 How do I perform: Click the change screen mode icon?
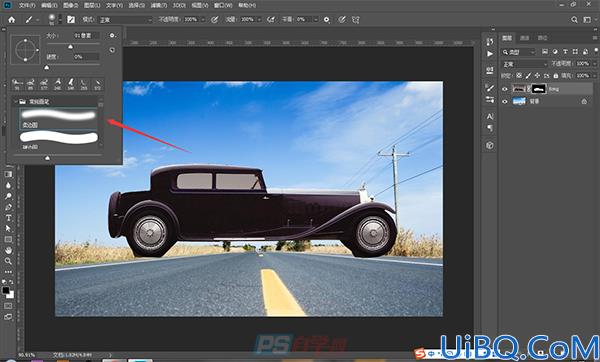click(x=8, y=317)
